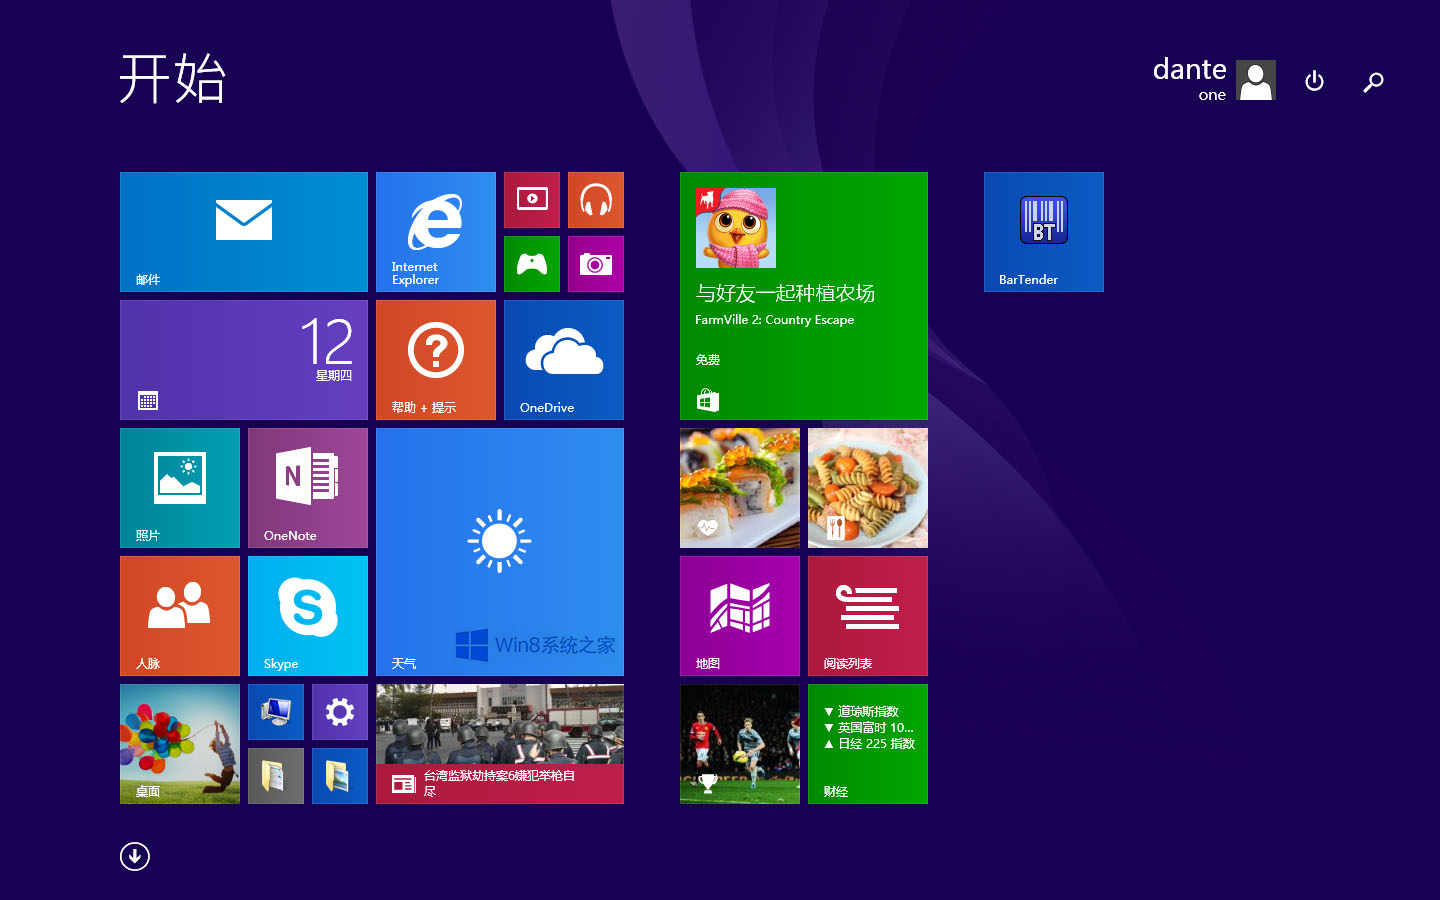Click the search magnifier button
1440x900 pixels.
click(x=1373, y=81)
